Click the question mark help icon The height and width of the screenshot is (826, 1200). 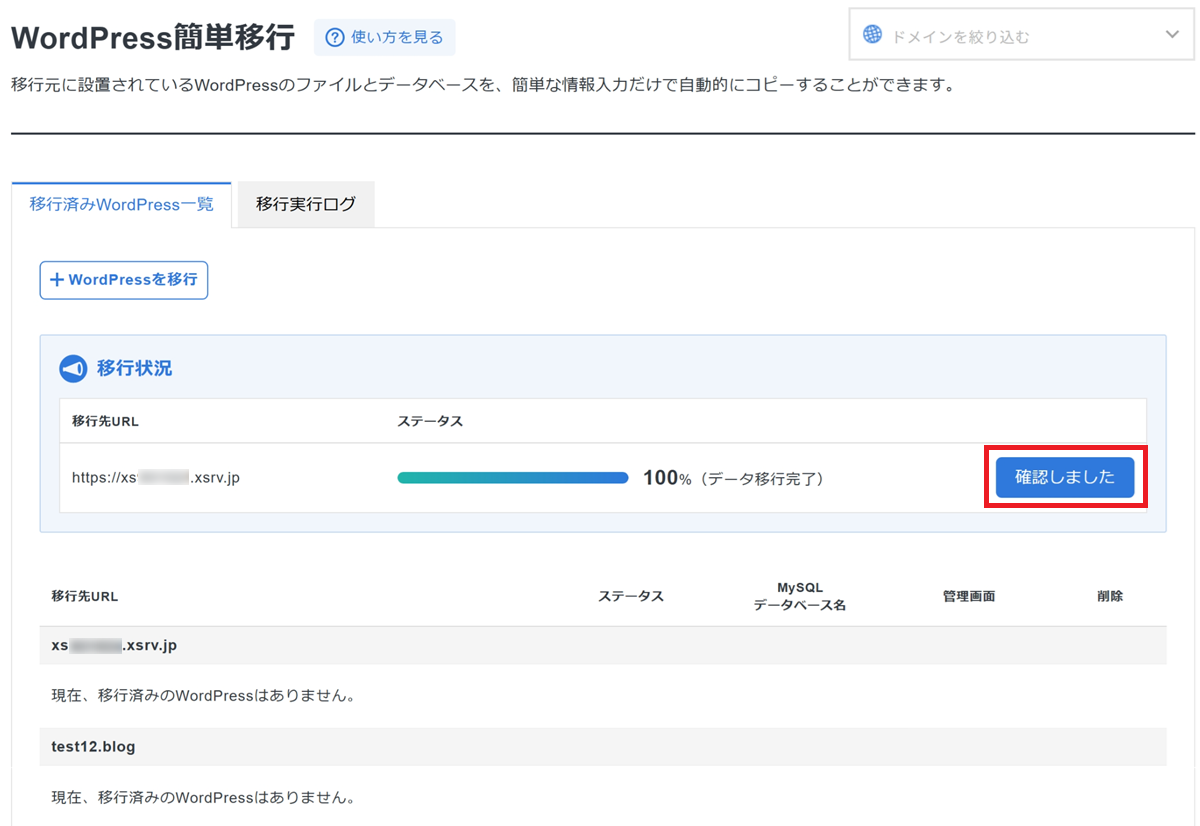[335, 38]
